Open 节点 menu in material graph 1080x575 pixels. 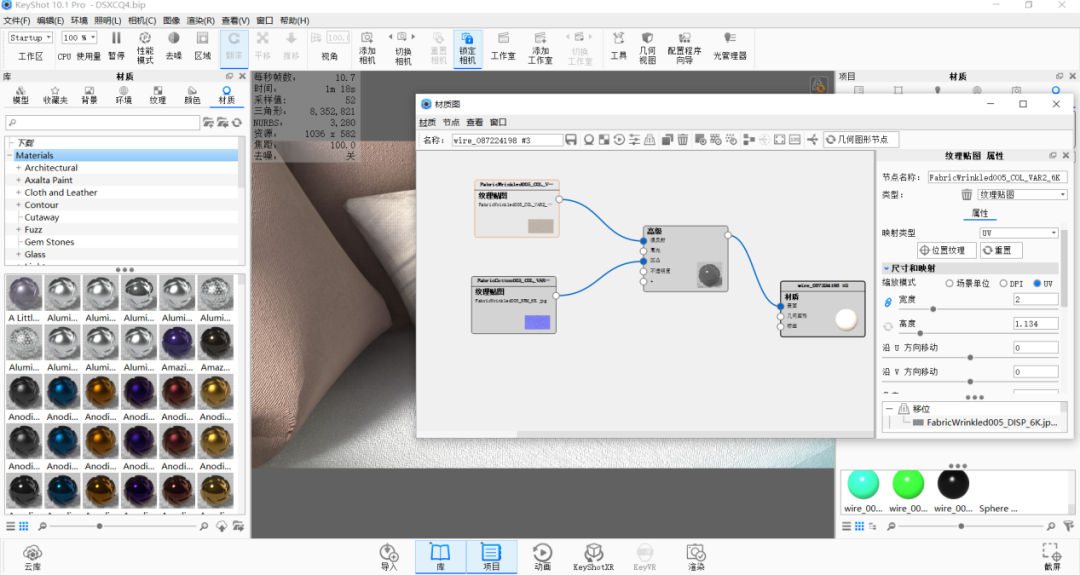click(x=451, y=122)
